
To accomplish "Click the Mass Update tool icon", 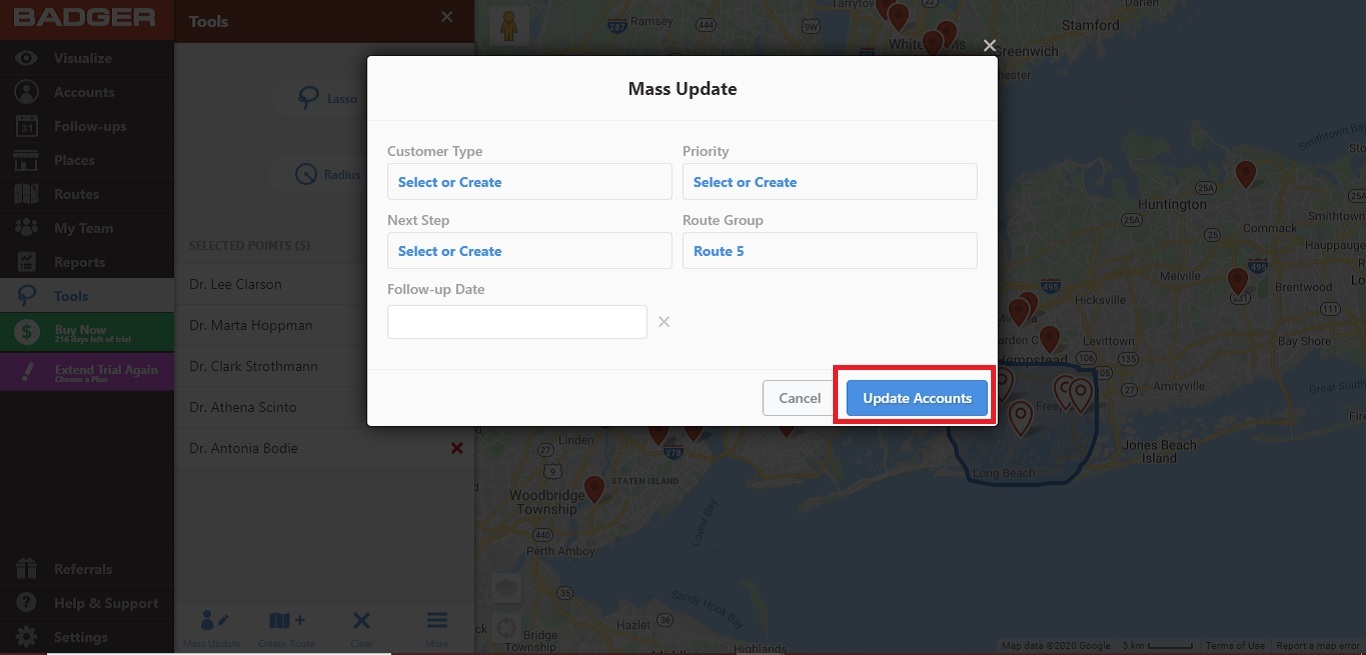I will point(212,629).
